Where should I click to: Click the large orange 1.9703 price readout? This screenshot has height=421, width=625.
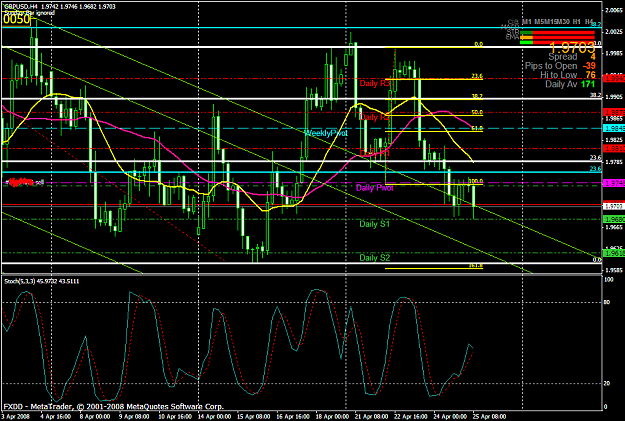[572, 48]
